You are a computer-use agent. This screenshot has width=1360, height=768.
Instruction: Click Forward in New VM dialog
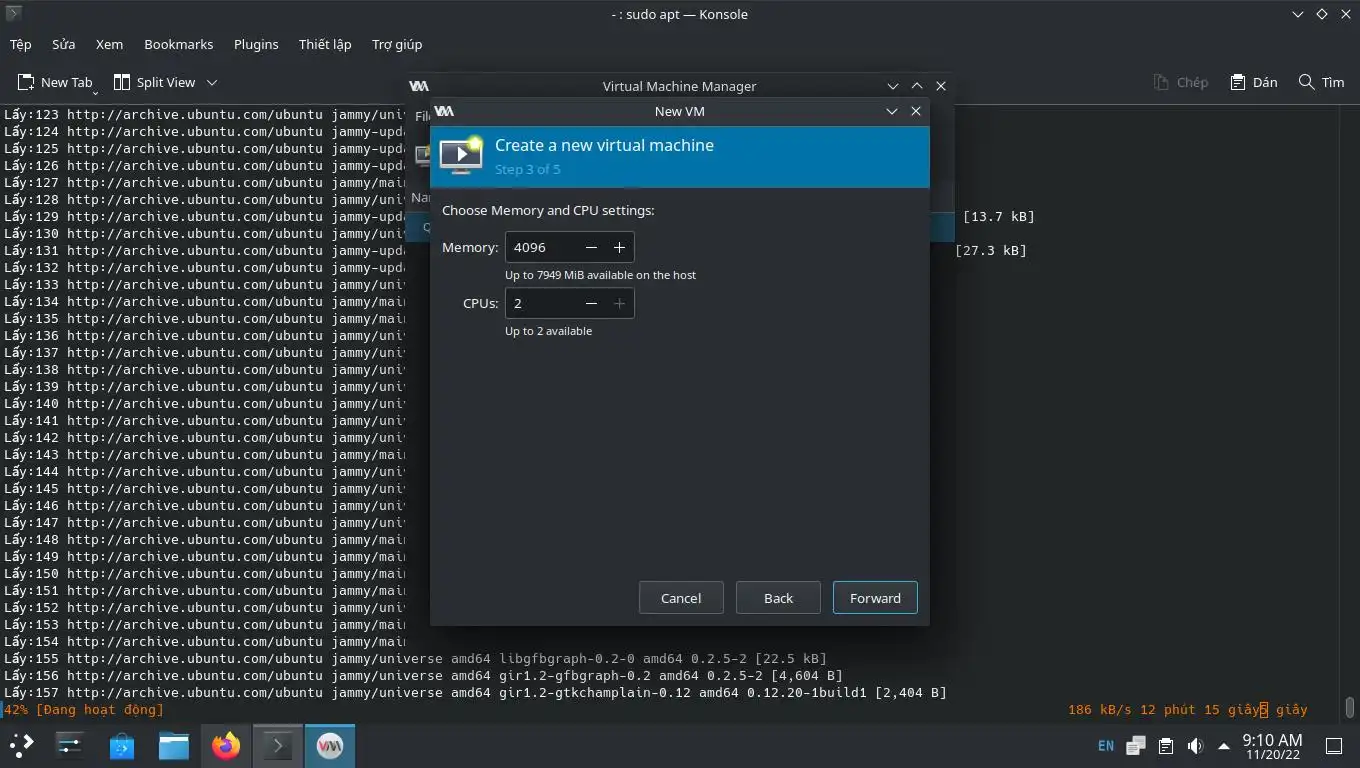(x=875, y=598)
